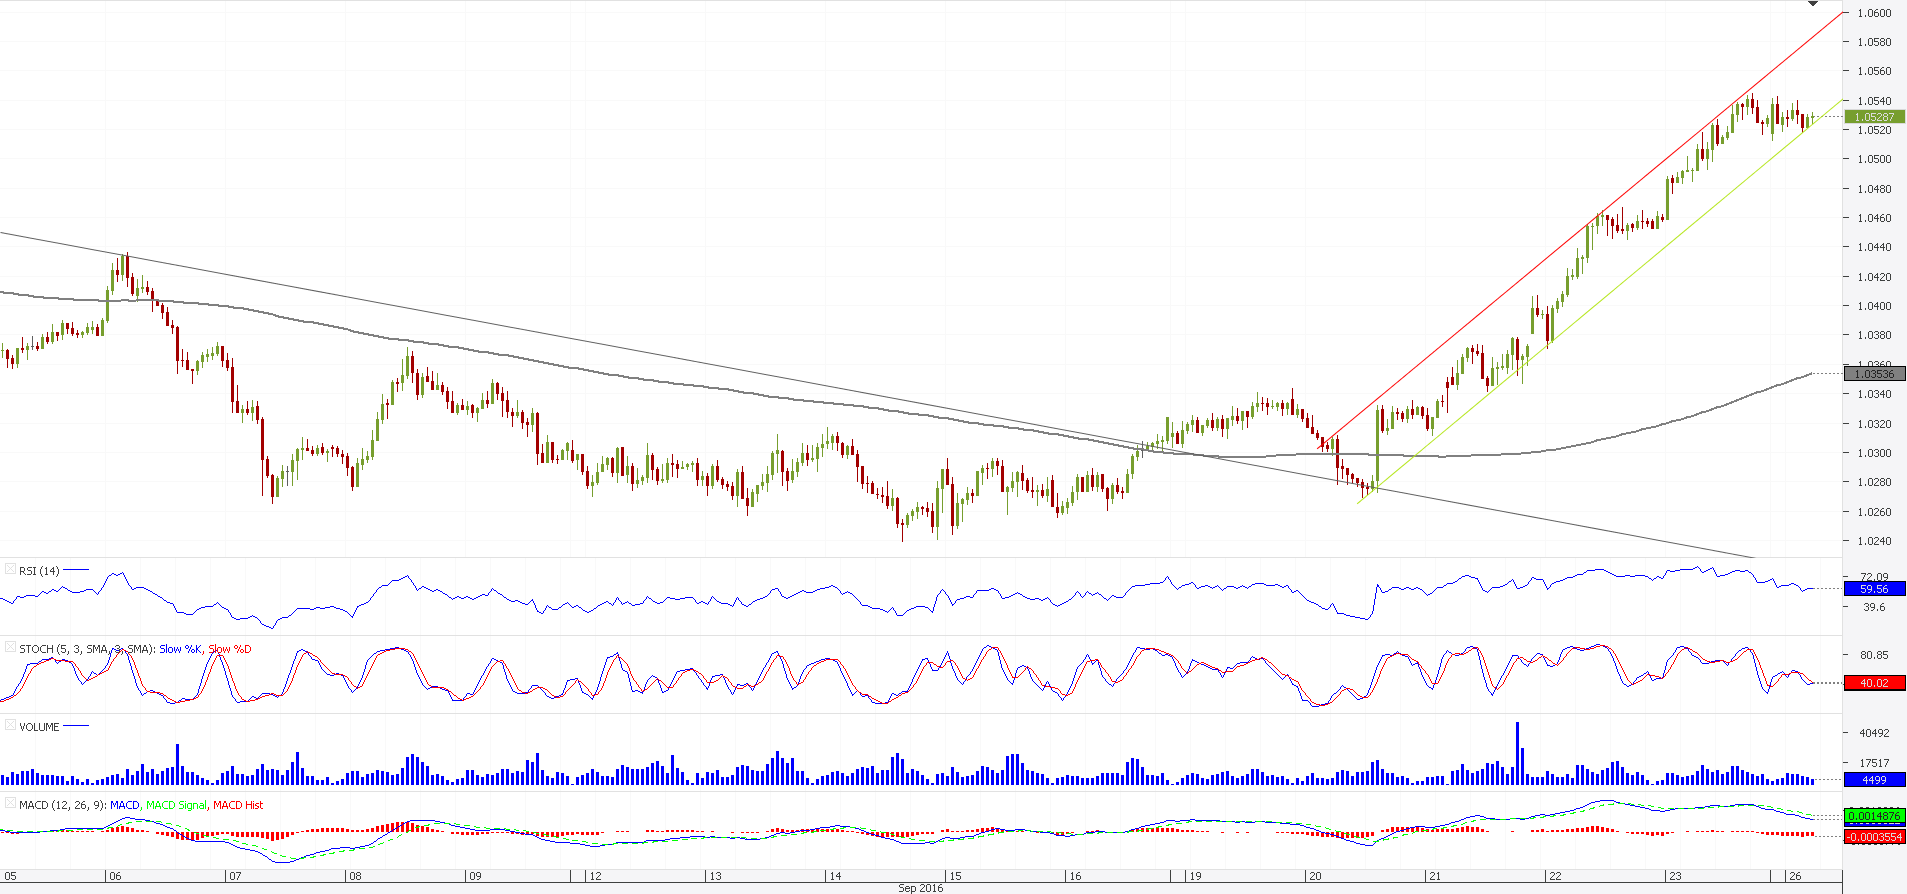This screenshot has width=1907, height=894.
Task: Click the red 40.02 stochastic value tag
Action: point(1874,683)
